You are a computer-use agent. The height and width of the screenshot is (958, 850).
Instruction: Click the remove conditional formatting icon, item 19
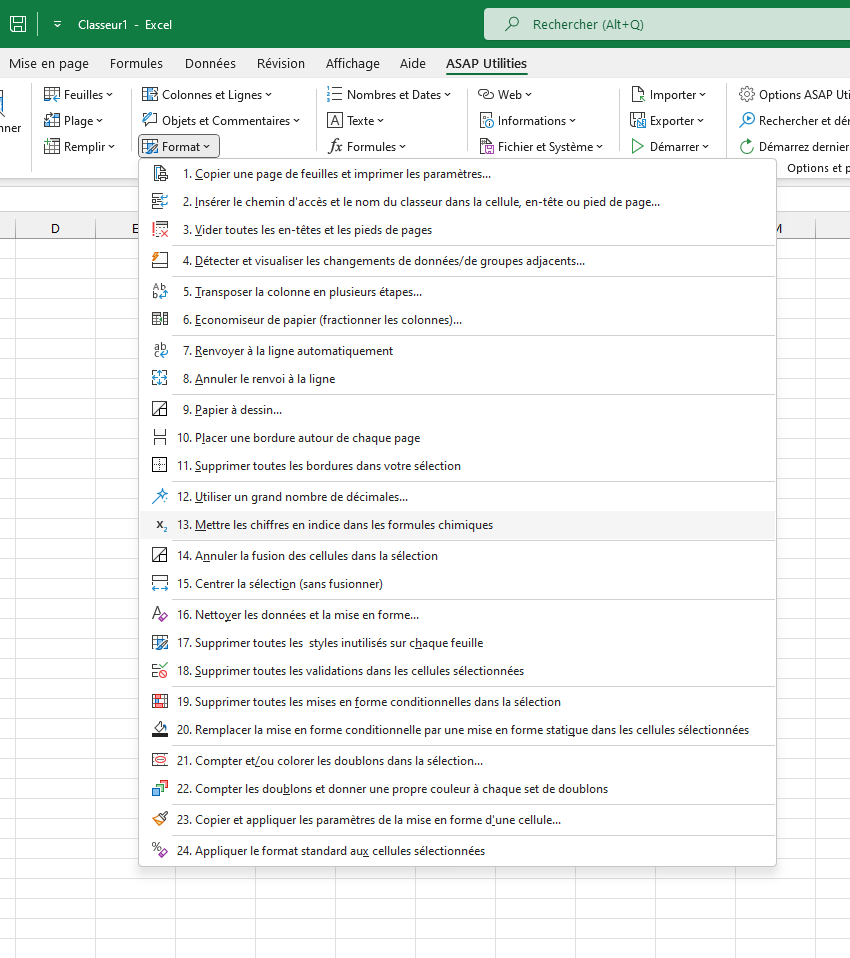pyautogui.click(x=160, y=701)
